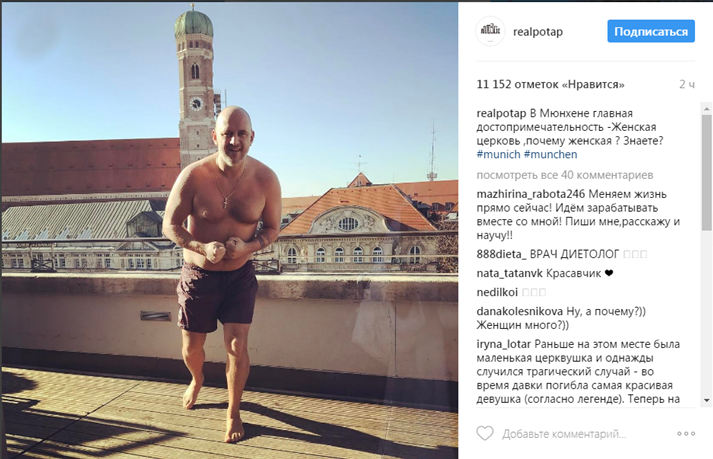The image size is (713, 459).
Task: Open iryna_lotar commenter profile
Action: coord(504,344)
